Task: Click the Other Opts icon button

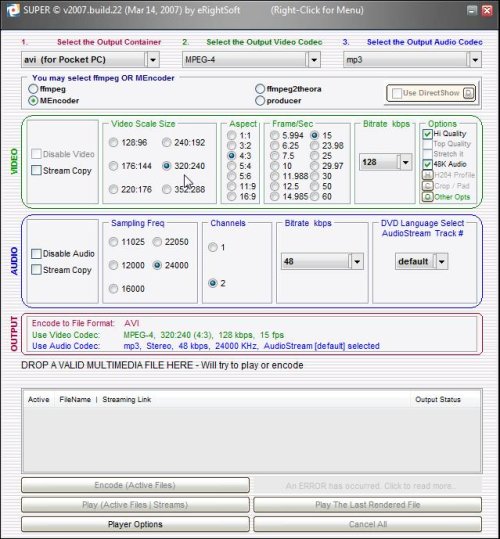Action: (x=427, y=197)
